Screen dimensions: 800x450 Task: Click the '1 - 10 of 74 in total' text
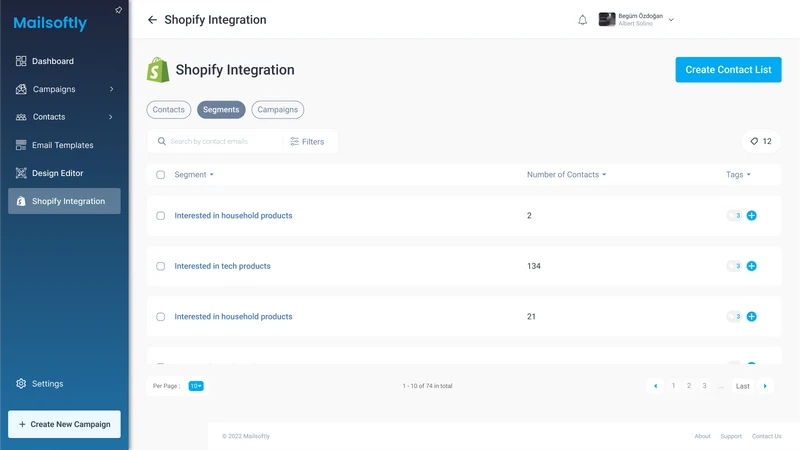428,386
